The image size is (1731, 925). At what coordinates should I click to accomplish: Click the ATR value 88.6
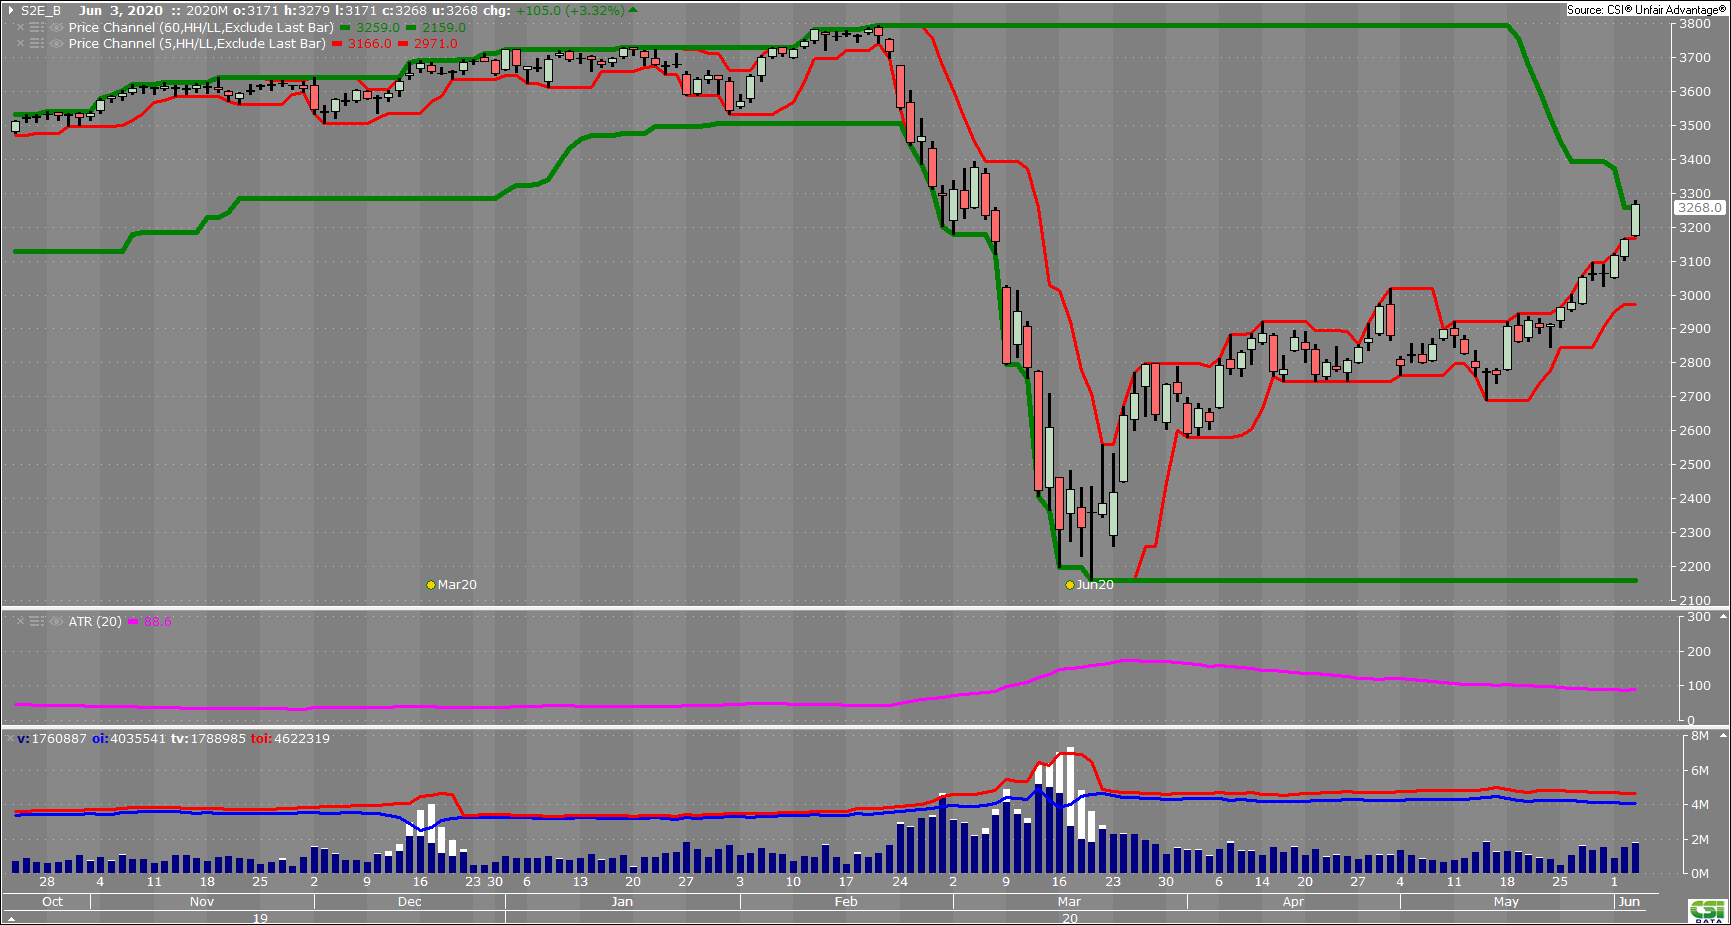click(x=158, y=621)
